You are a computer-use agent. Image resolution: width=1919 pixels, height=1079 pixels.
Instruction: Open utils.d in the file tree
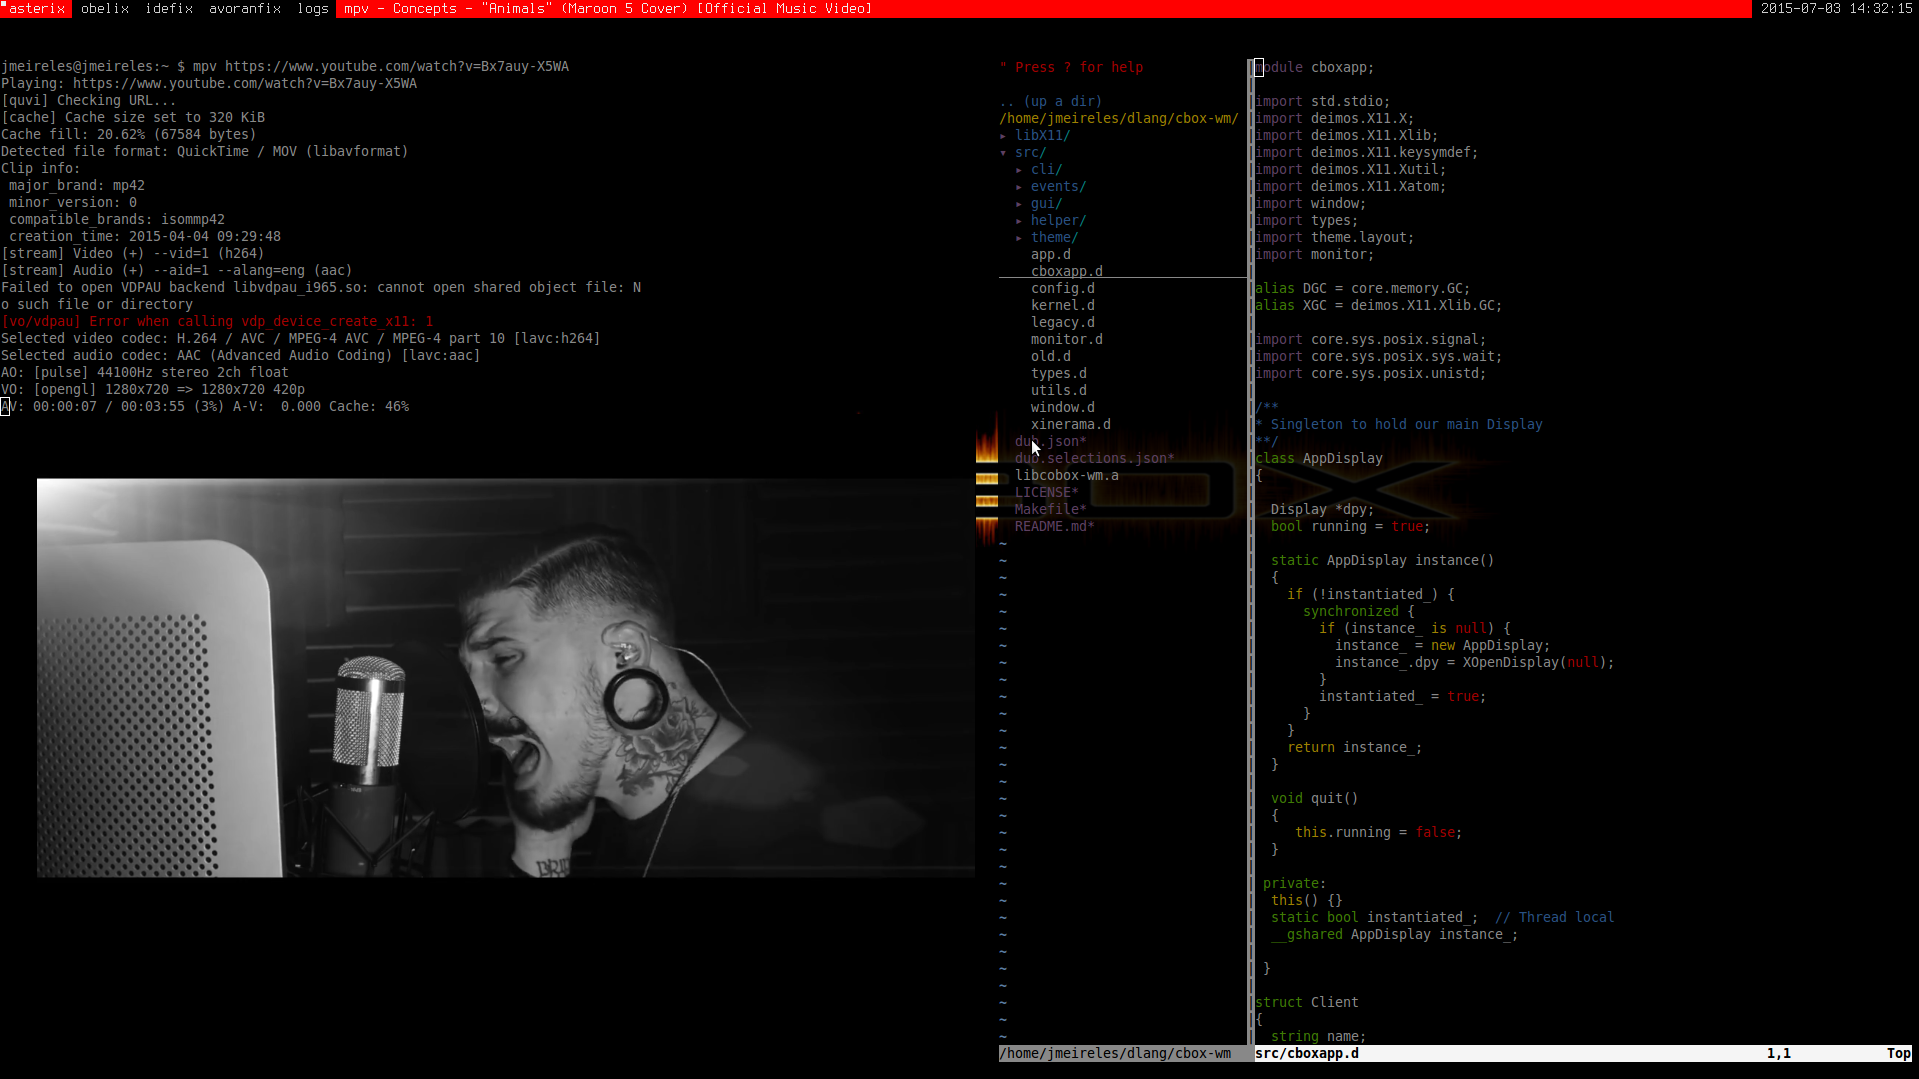[x=1059, y=391]
